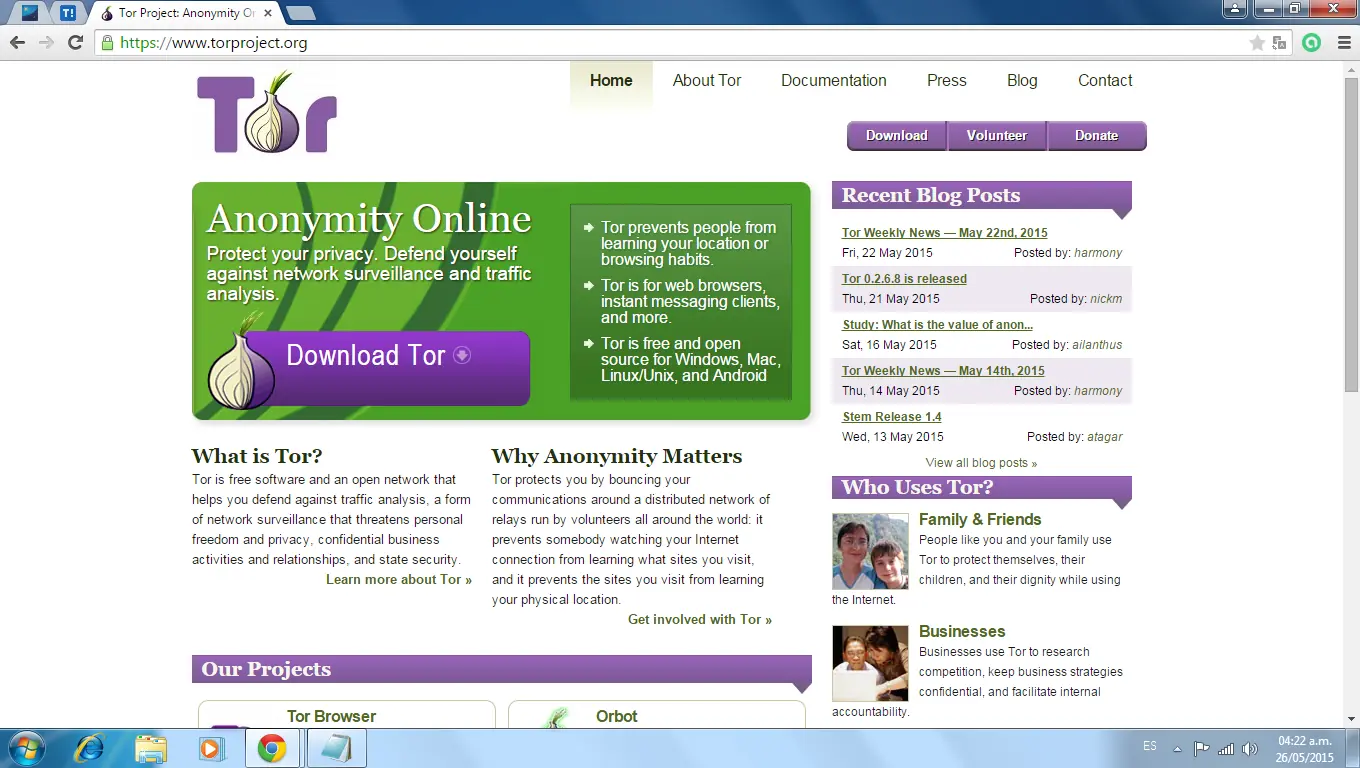Screen dimensions: 1360x768
Task: Go to the Press page
Action: [947, 81]
